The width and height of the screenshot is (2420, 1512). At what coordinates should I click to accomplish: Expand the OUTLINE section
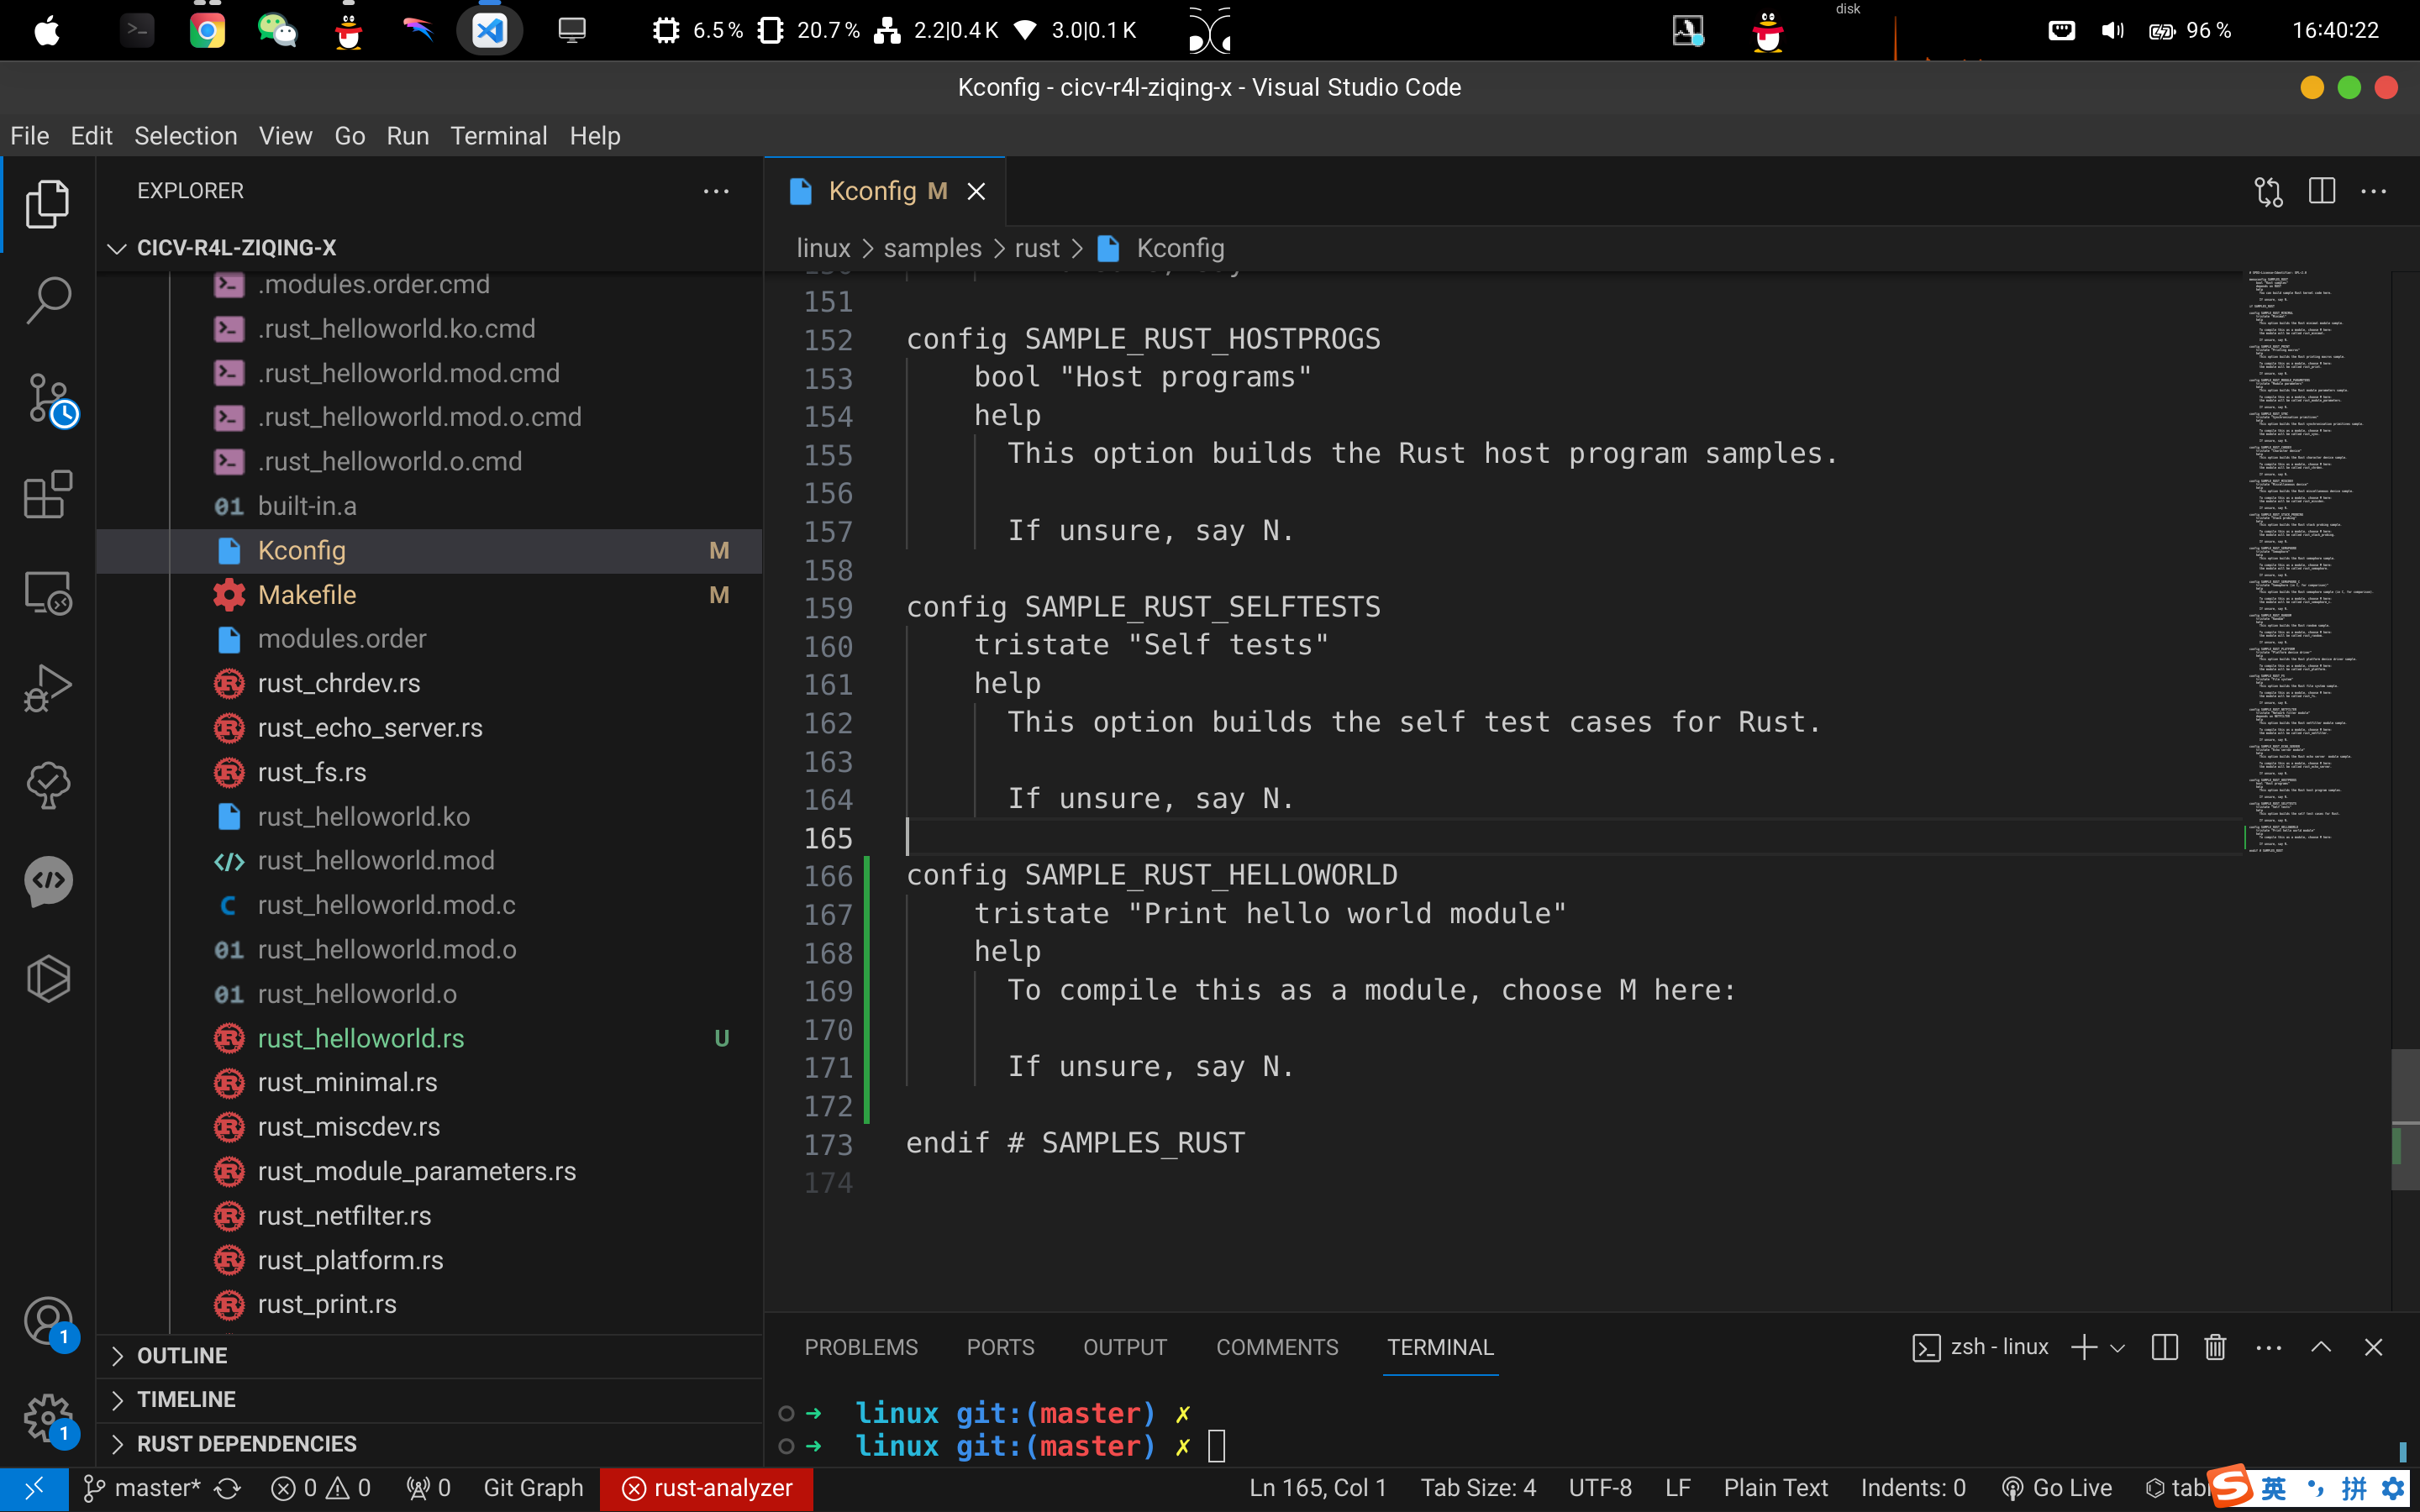coord(182,1355)
